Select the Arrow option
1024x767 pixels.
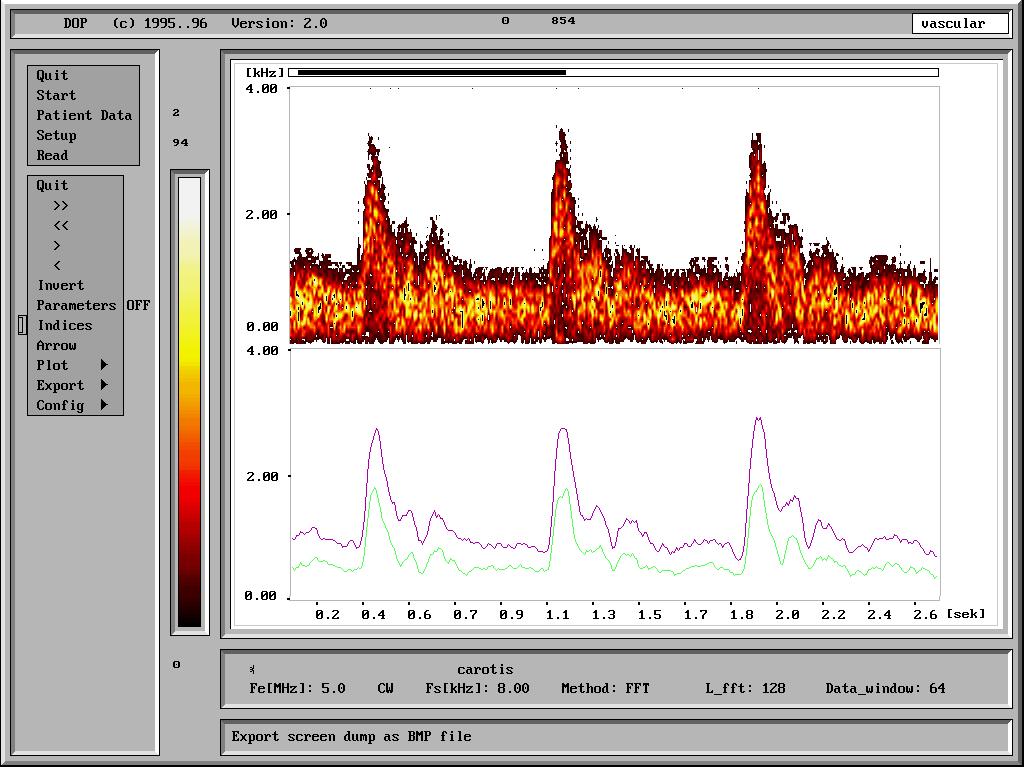click(x=56, y=346)
